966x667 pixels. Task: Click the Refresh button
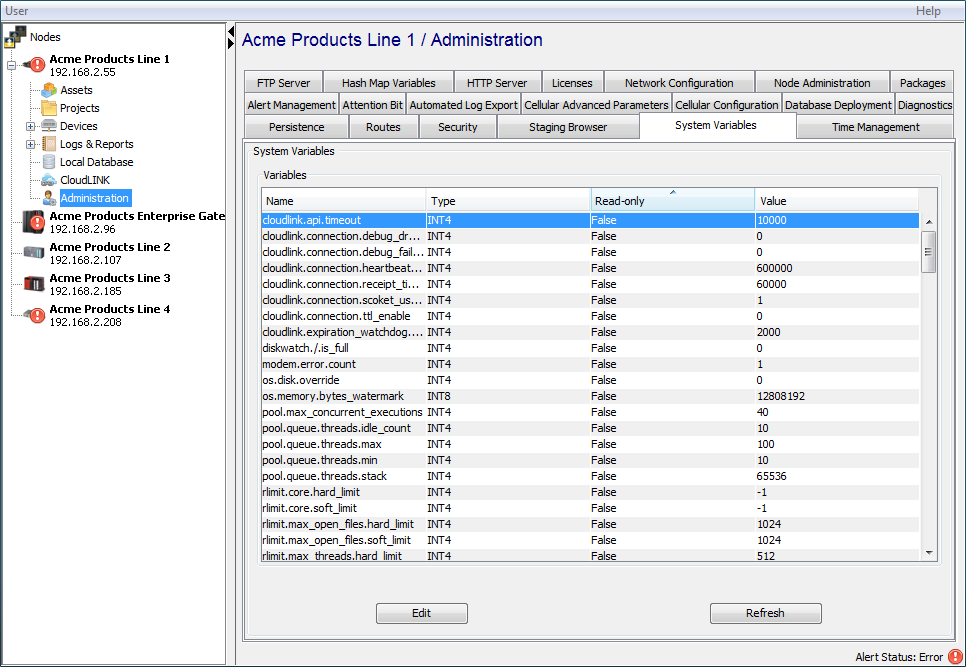coord(765,613)
